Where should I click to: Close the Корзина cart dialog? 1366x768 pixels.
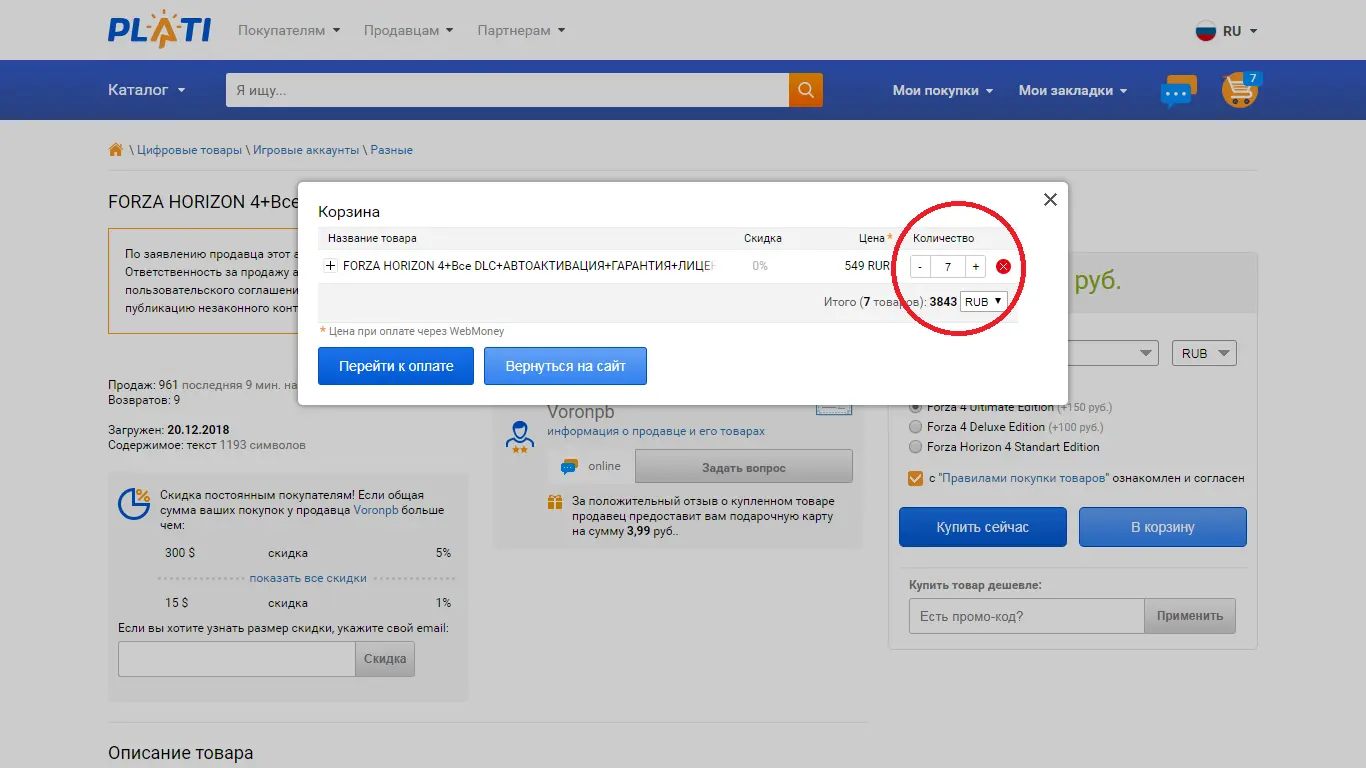click(x=1050, y=200)
